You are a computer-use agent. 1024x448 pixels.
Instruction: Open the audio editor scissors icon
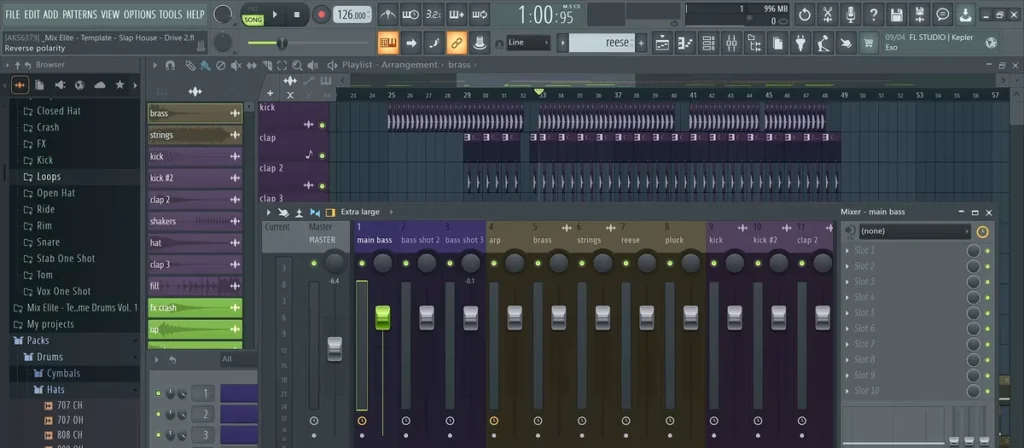[x=827, y=14]
